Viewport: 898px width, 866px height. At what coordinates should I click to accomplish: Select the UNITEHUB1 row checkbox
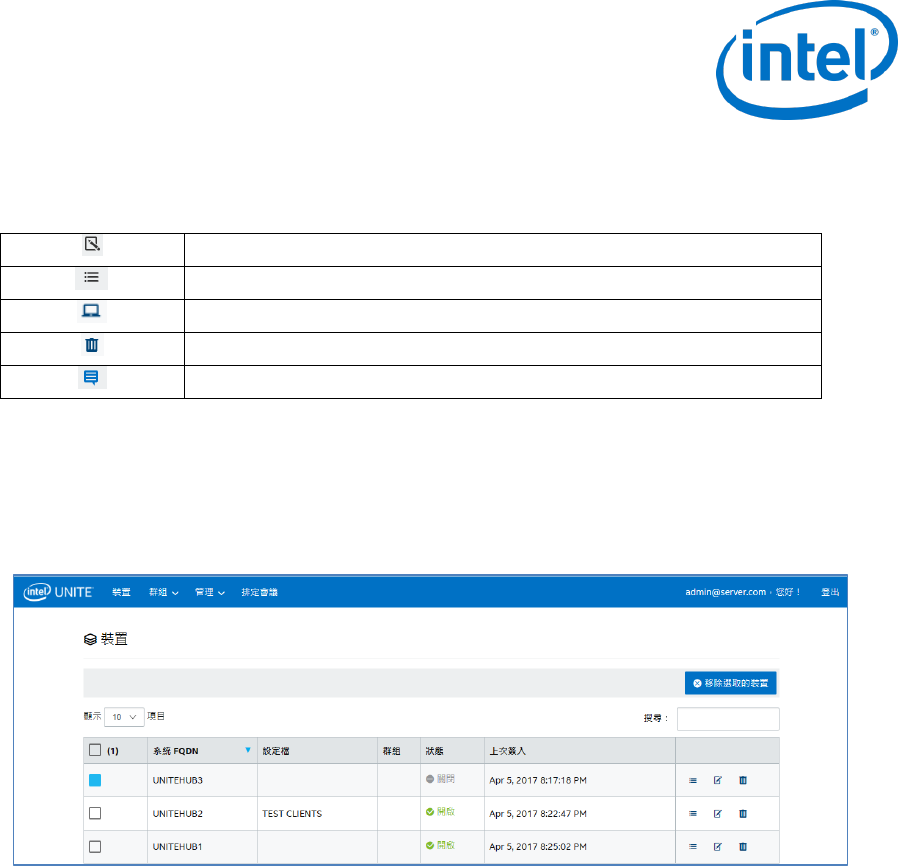click(96, 846)
